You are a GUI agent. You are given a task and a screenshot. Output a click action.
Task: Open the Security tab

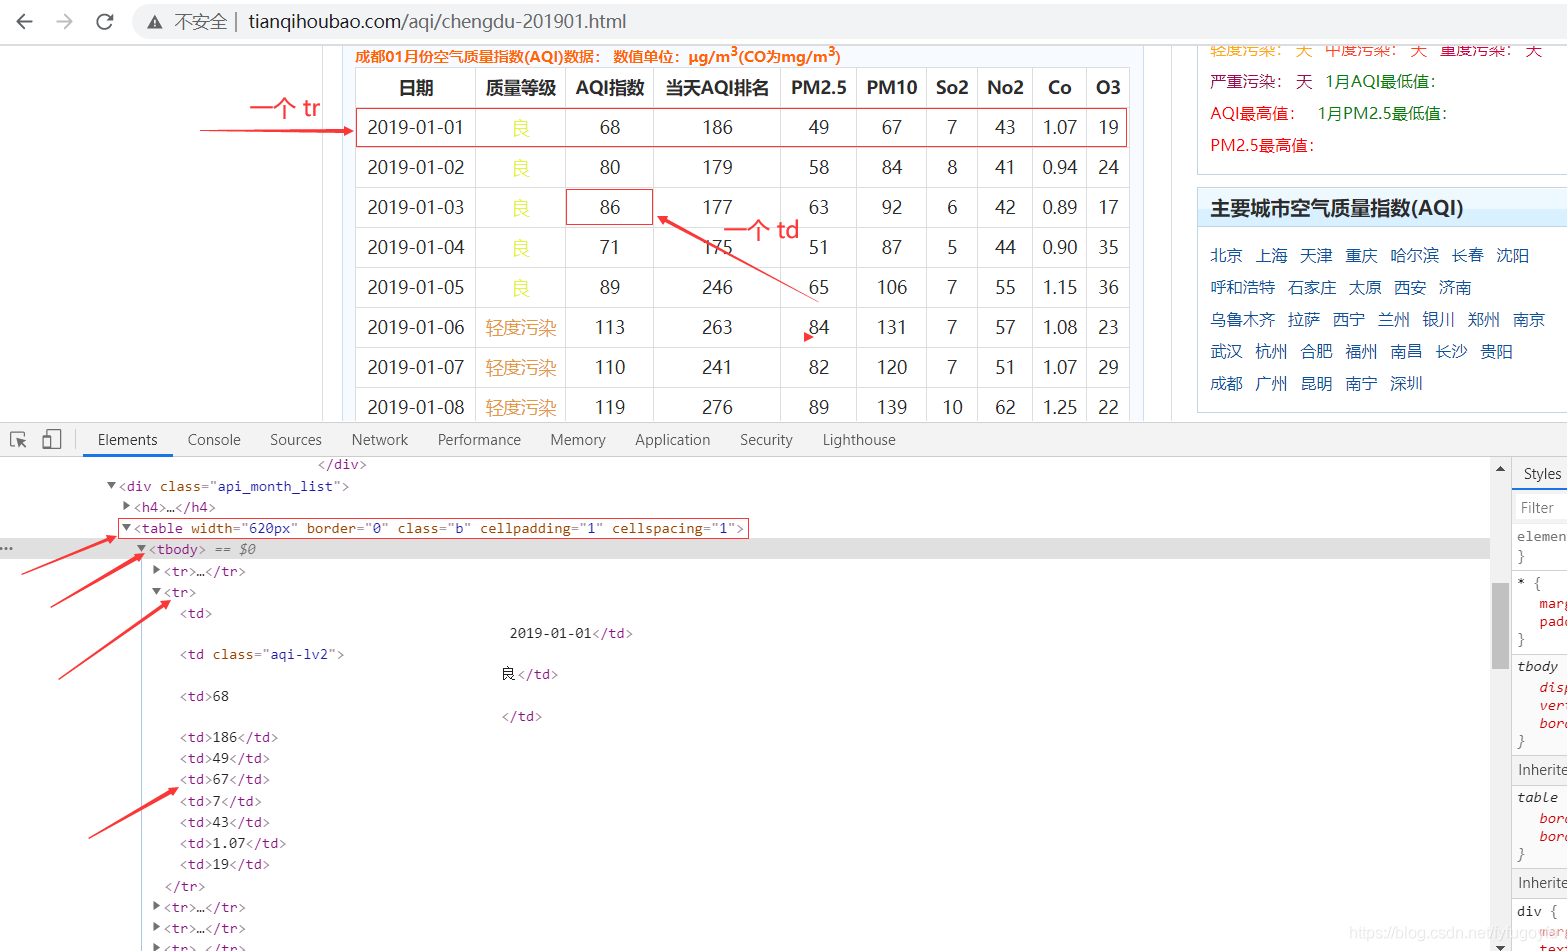coord(766,440)
